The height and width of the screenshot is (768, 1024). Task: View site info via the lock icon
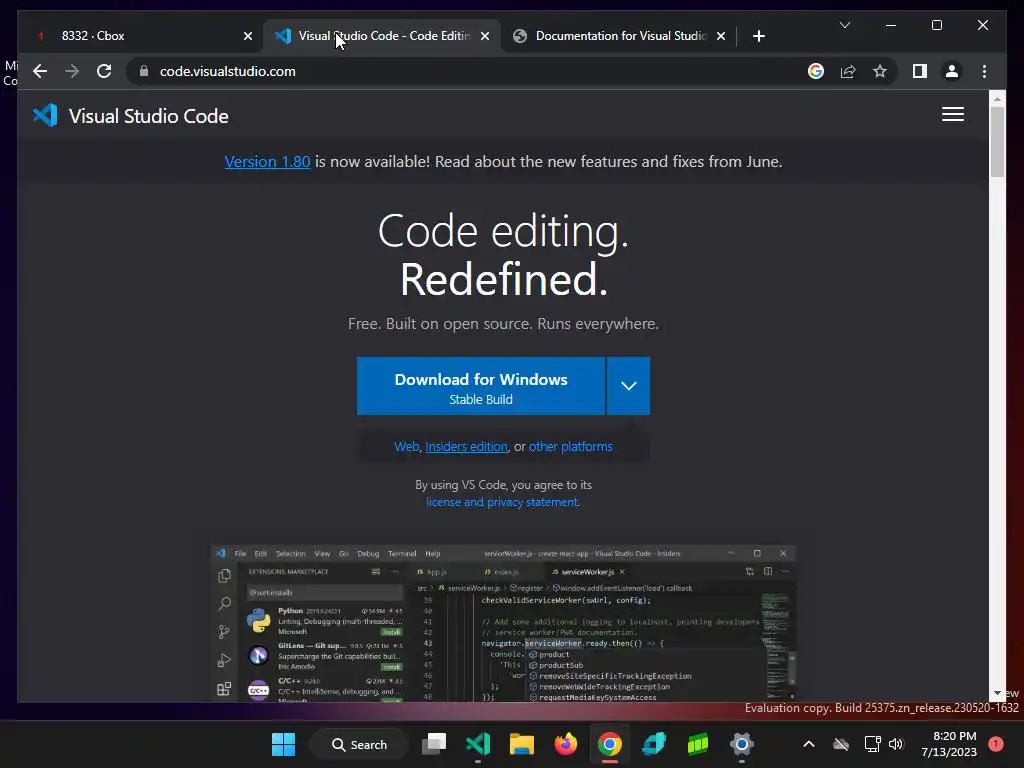pyautogui.click(x=144, y=71)
